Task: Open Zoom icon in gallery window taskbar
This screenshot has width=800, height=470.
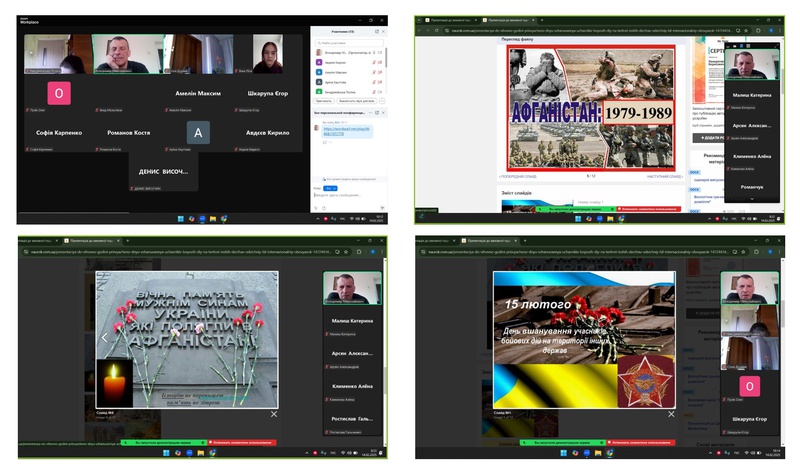Action: [x=202, y=218]
